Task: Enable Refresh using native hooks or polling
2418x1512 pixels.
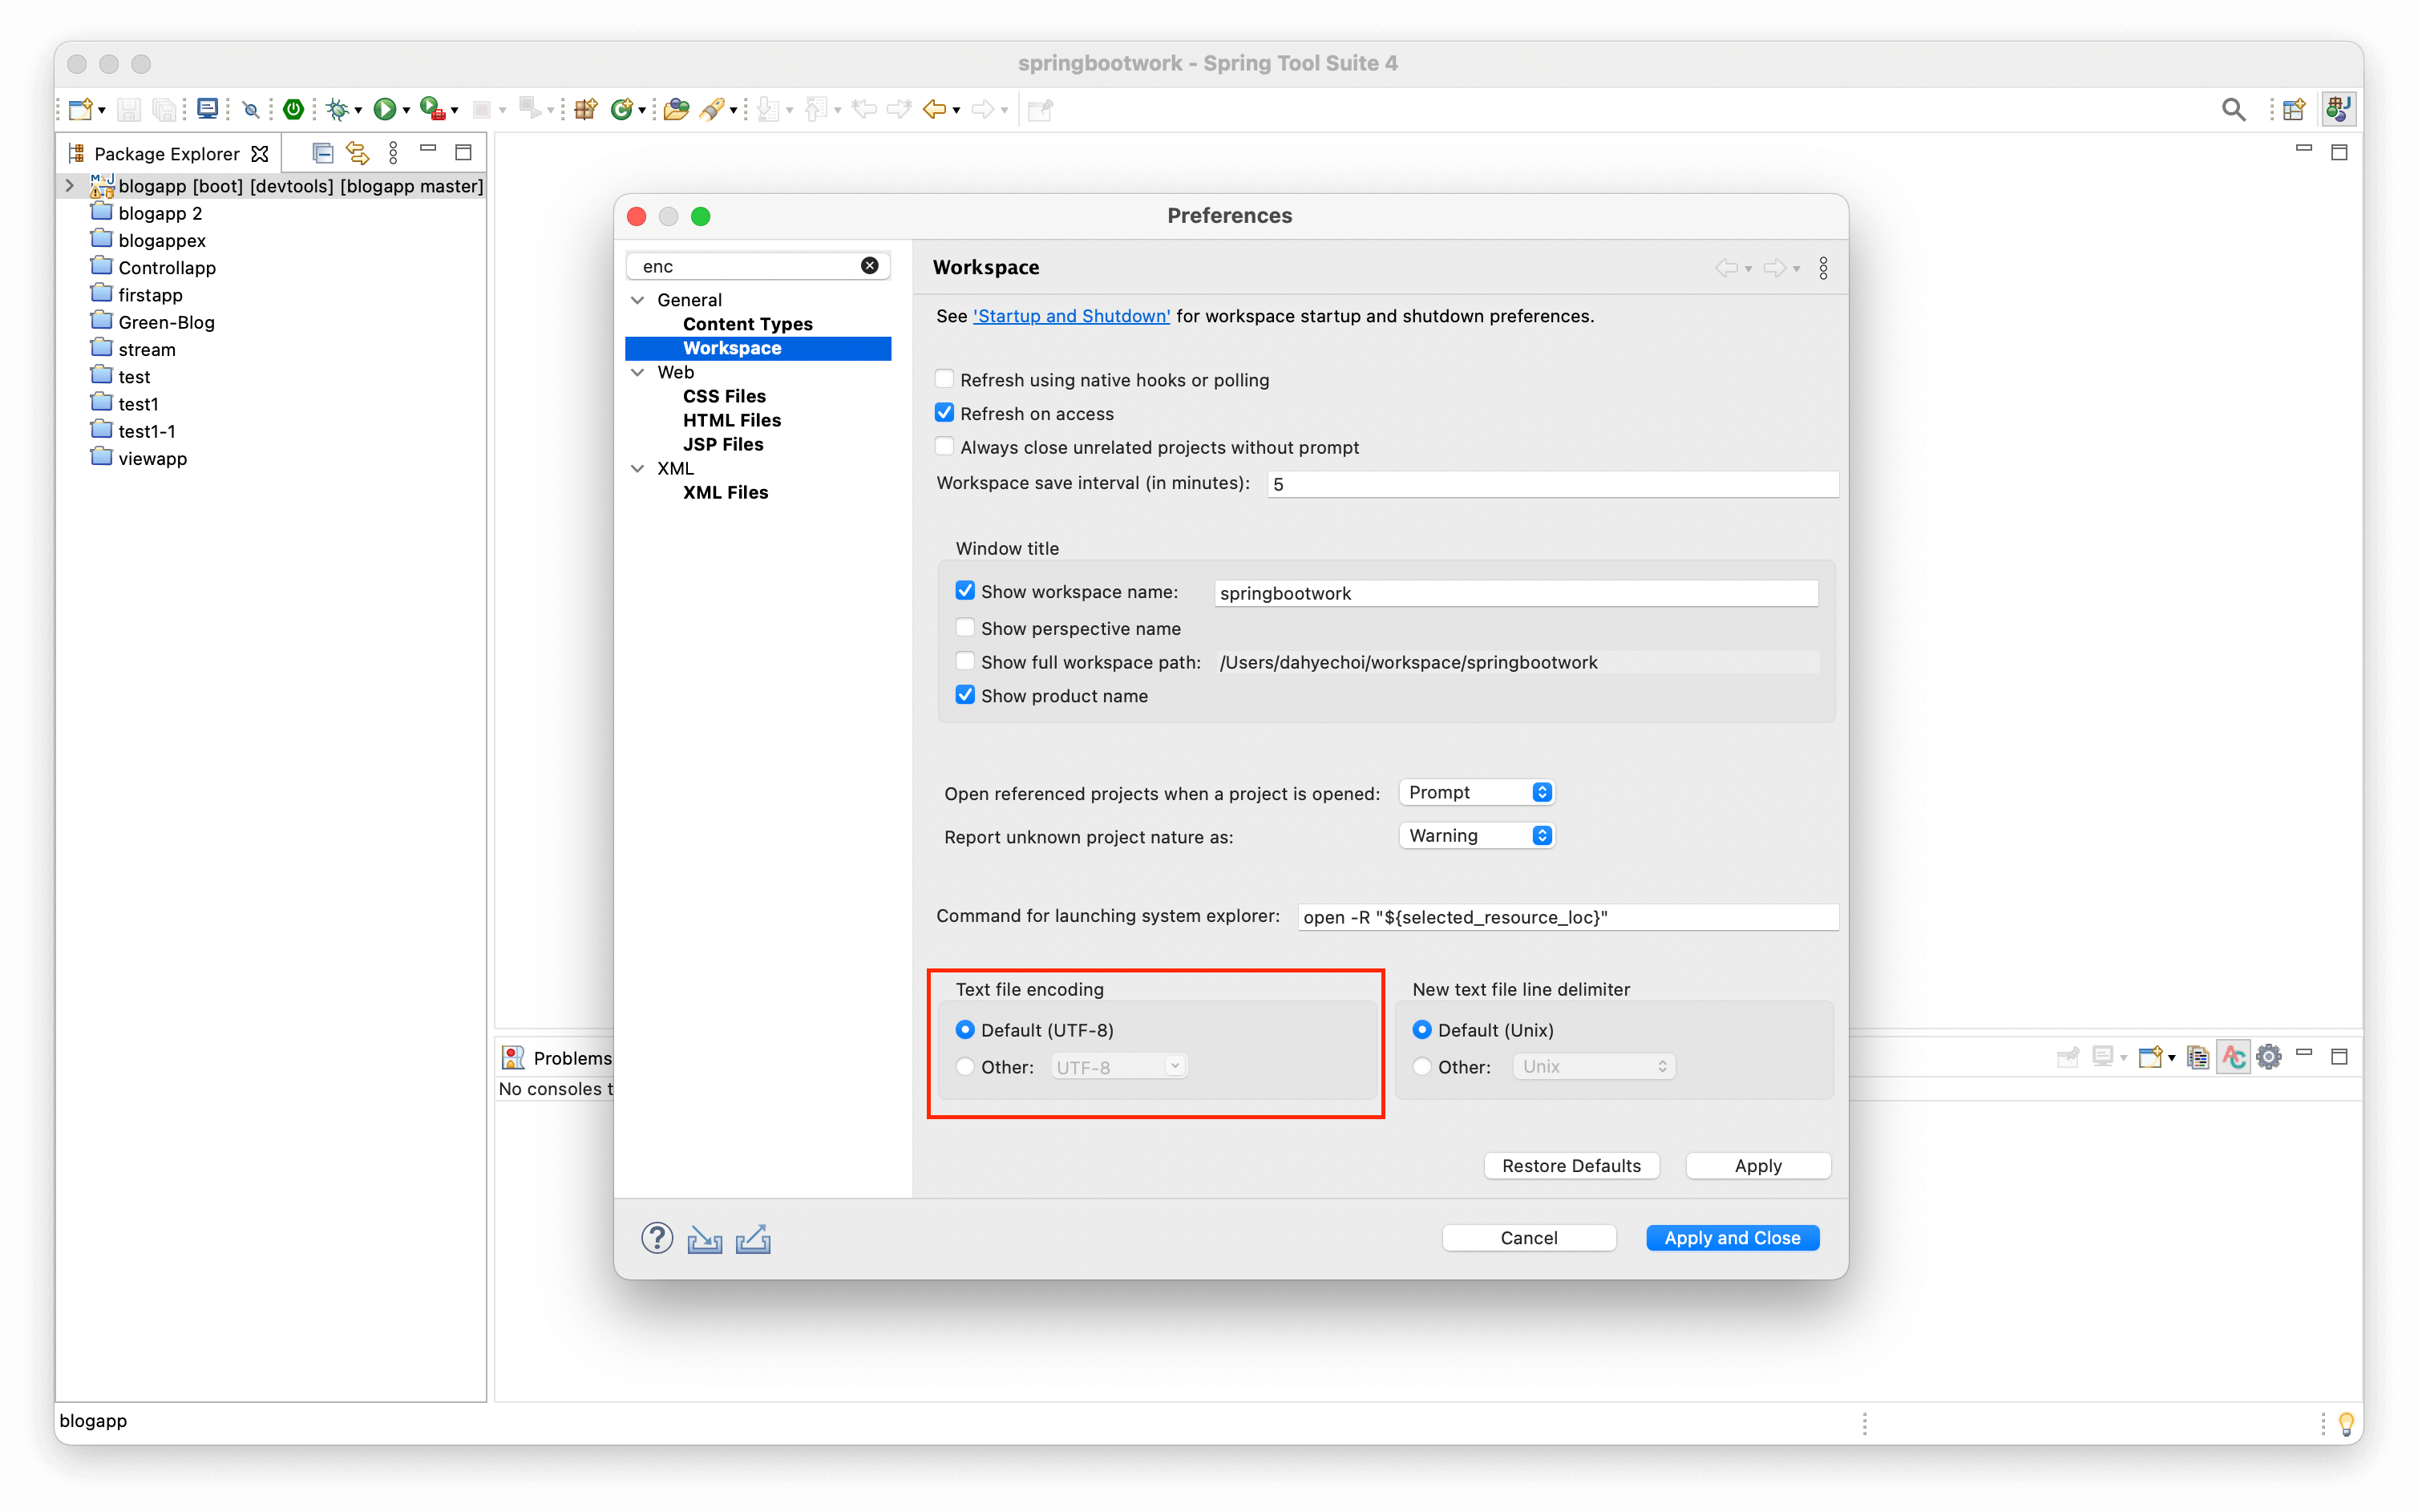Action: 944,379
